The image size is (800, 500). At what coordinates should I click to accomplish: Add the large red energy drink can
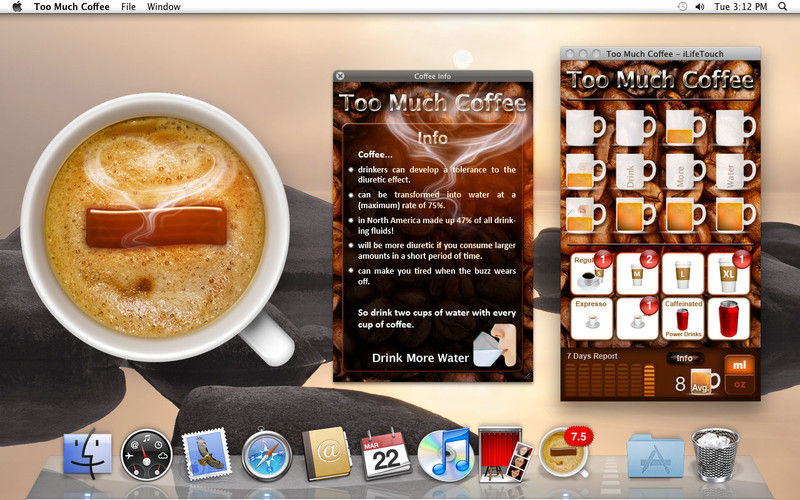[729, 319]
